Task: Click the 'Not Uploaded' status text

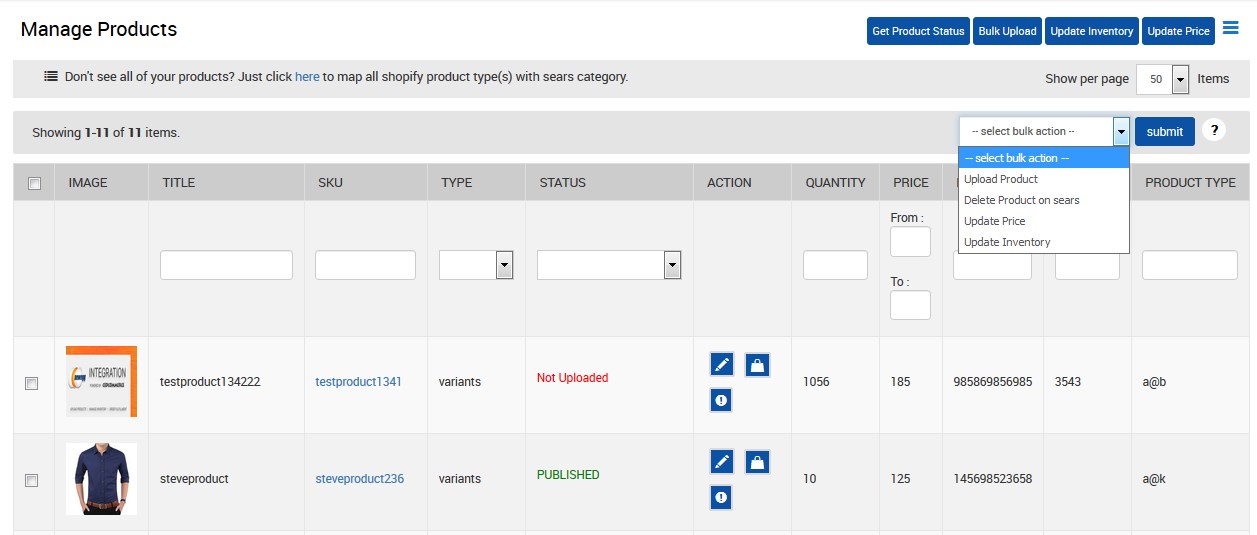Action: coord(572,378)
